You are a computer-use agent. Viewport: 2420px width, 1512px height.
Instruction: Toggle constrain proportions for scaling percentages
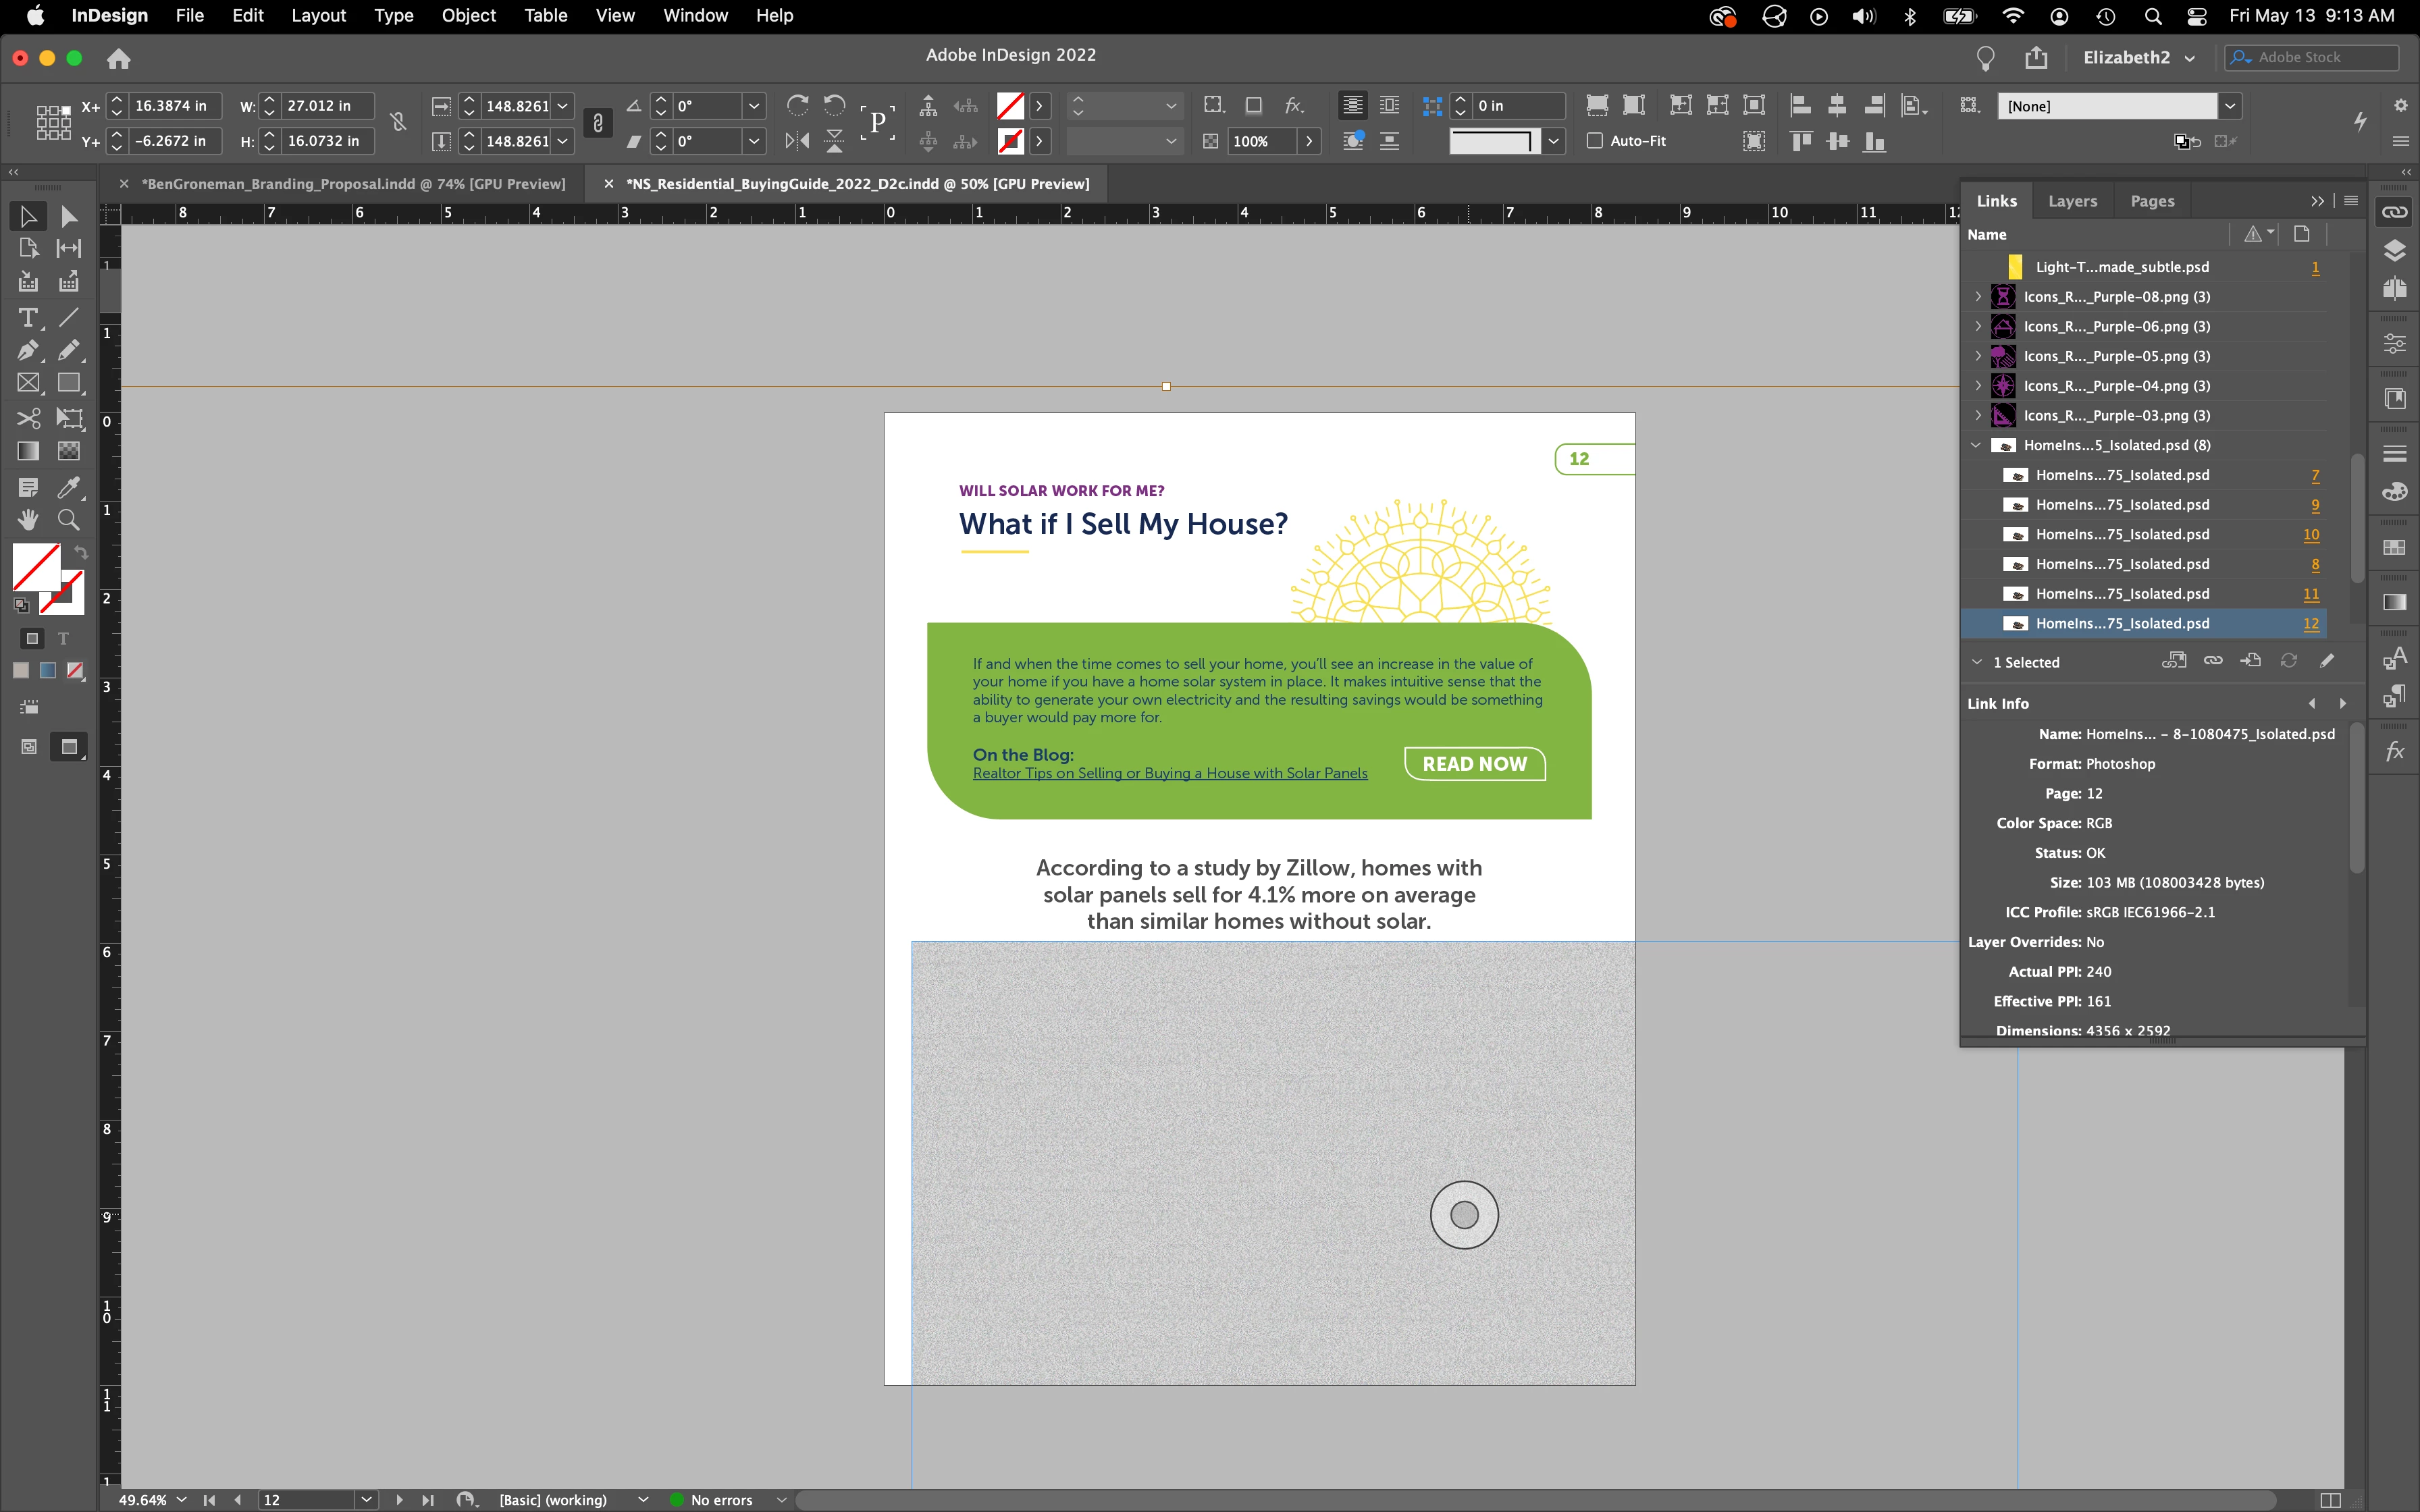(598, 123)
